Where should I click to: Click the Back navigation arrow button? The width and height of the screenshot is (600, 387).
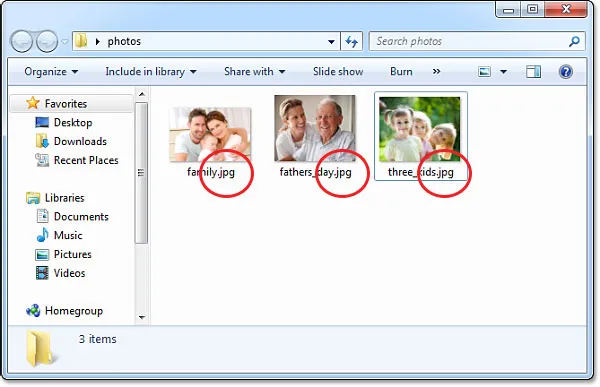21,41
